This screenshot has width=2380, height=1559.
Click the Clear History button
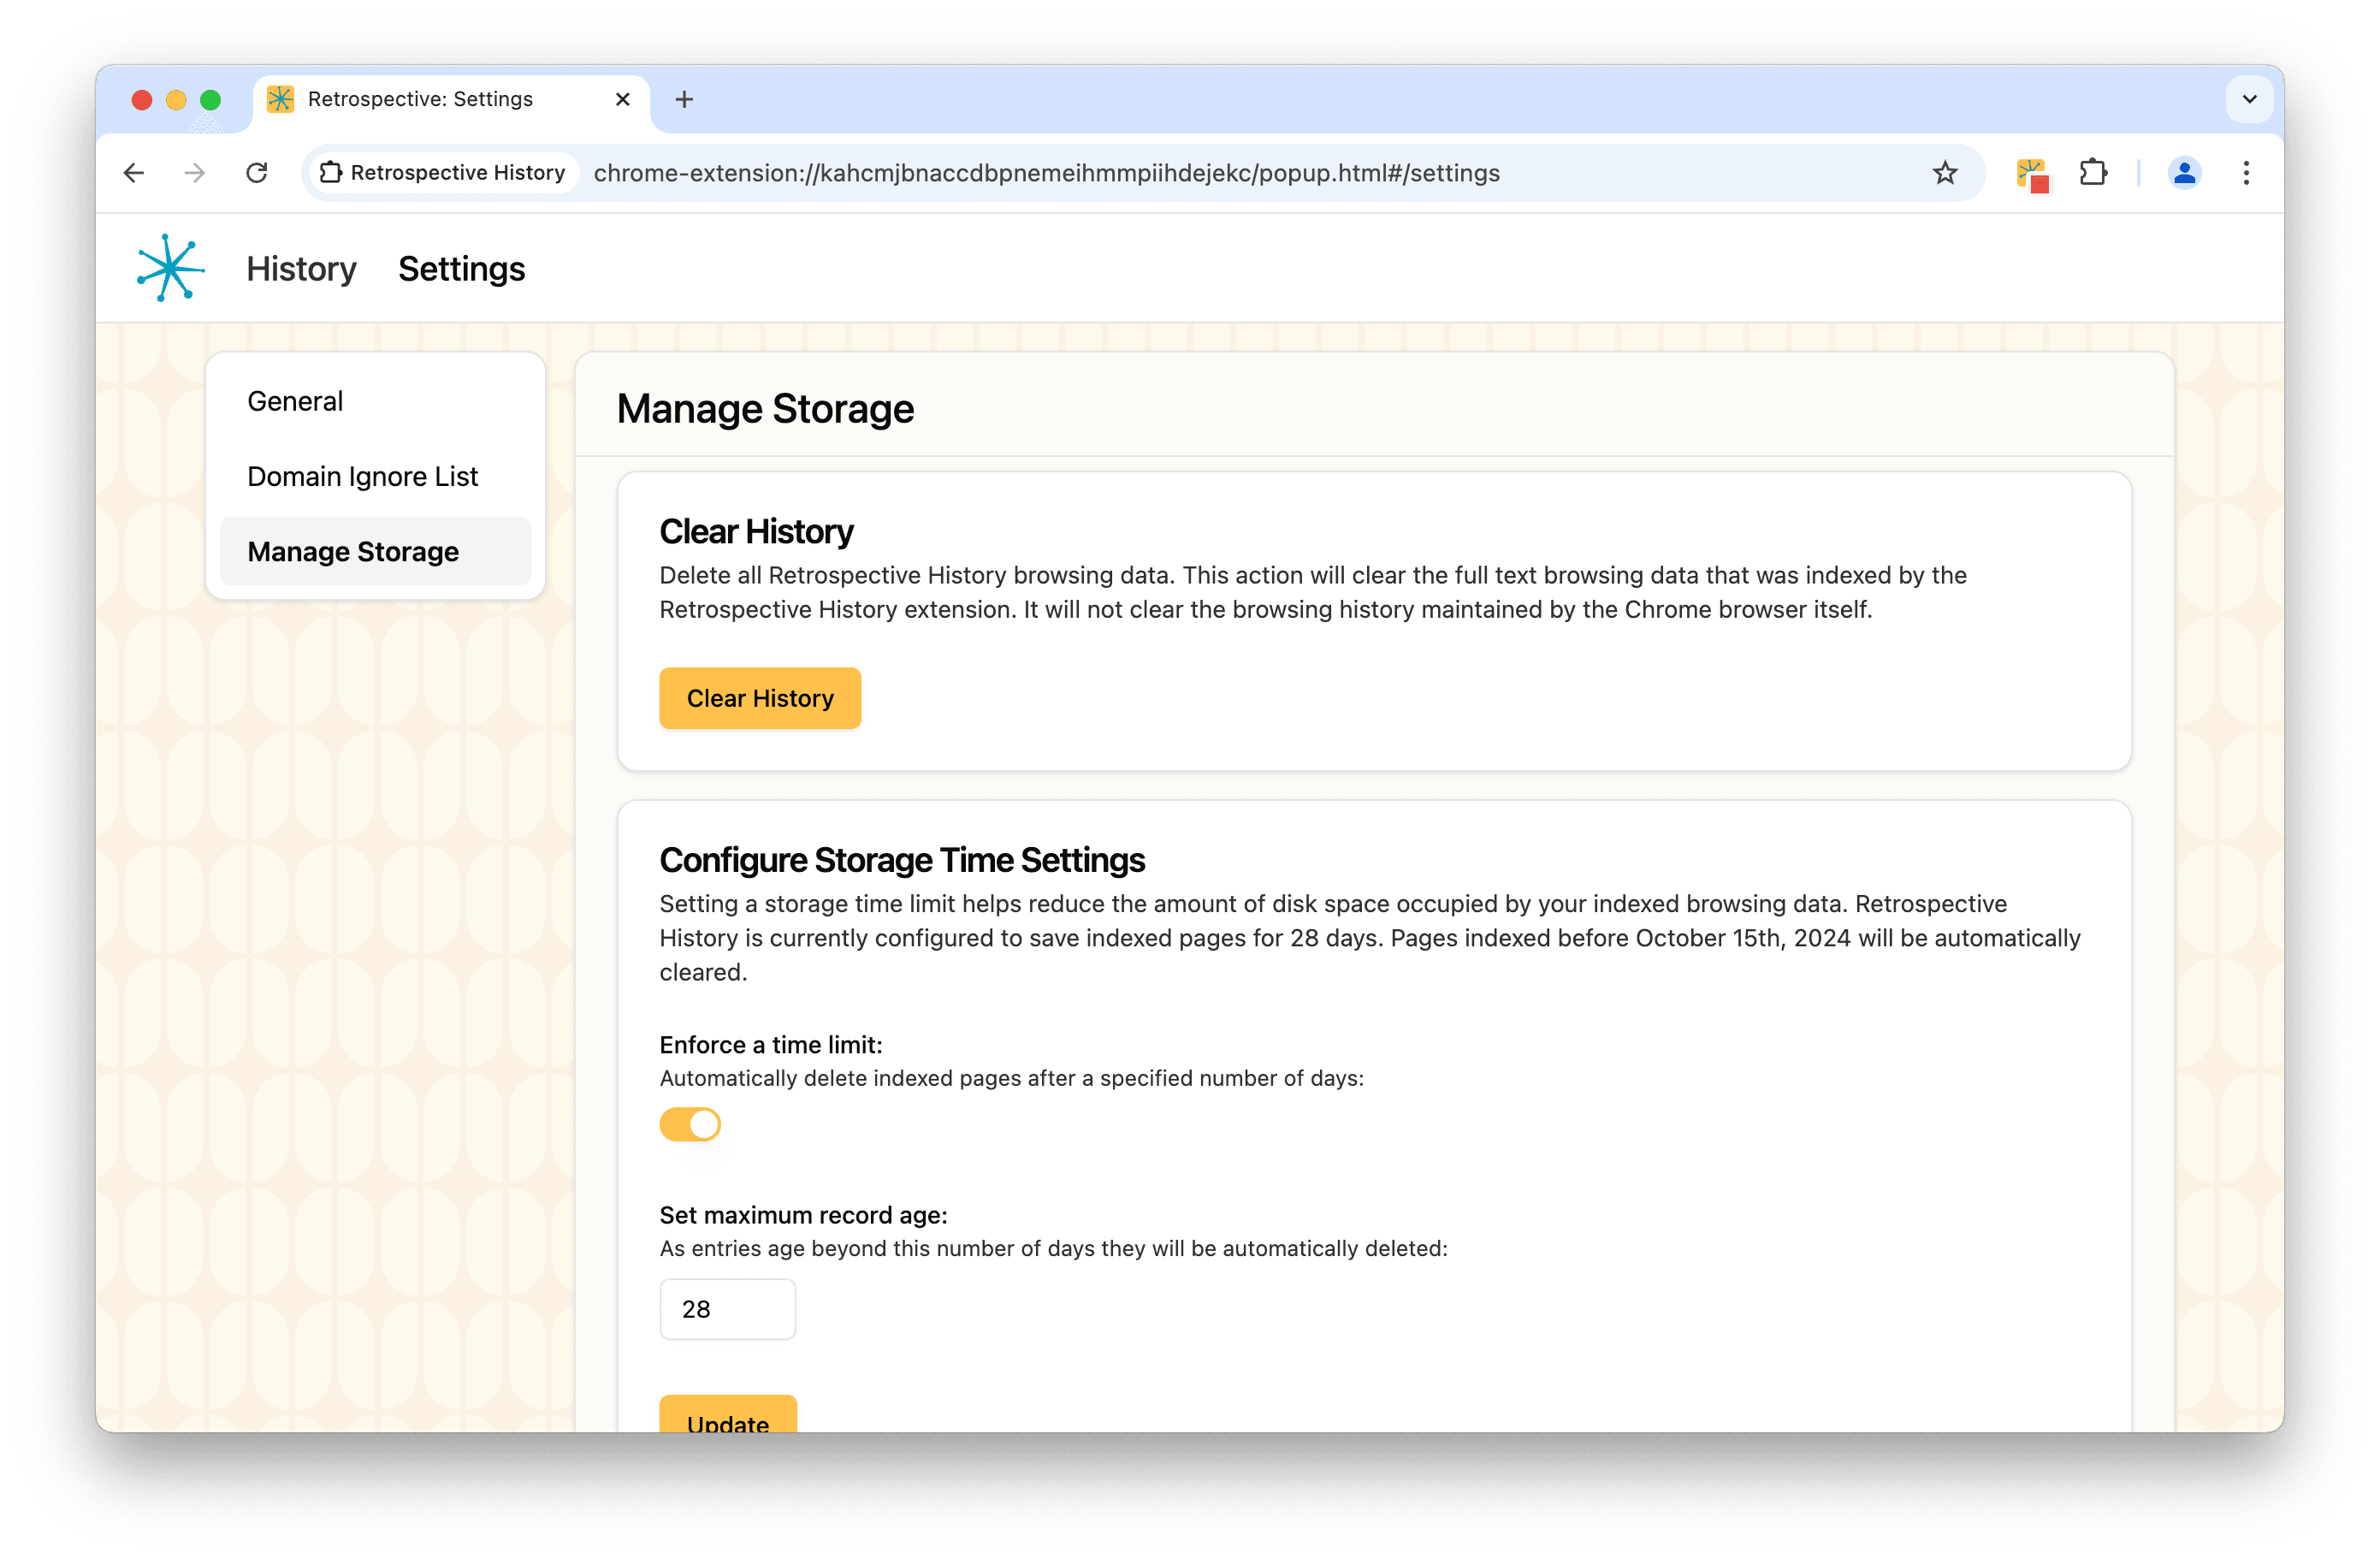tap(761, 697)
